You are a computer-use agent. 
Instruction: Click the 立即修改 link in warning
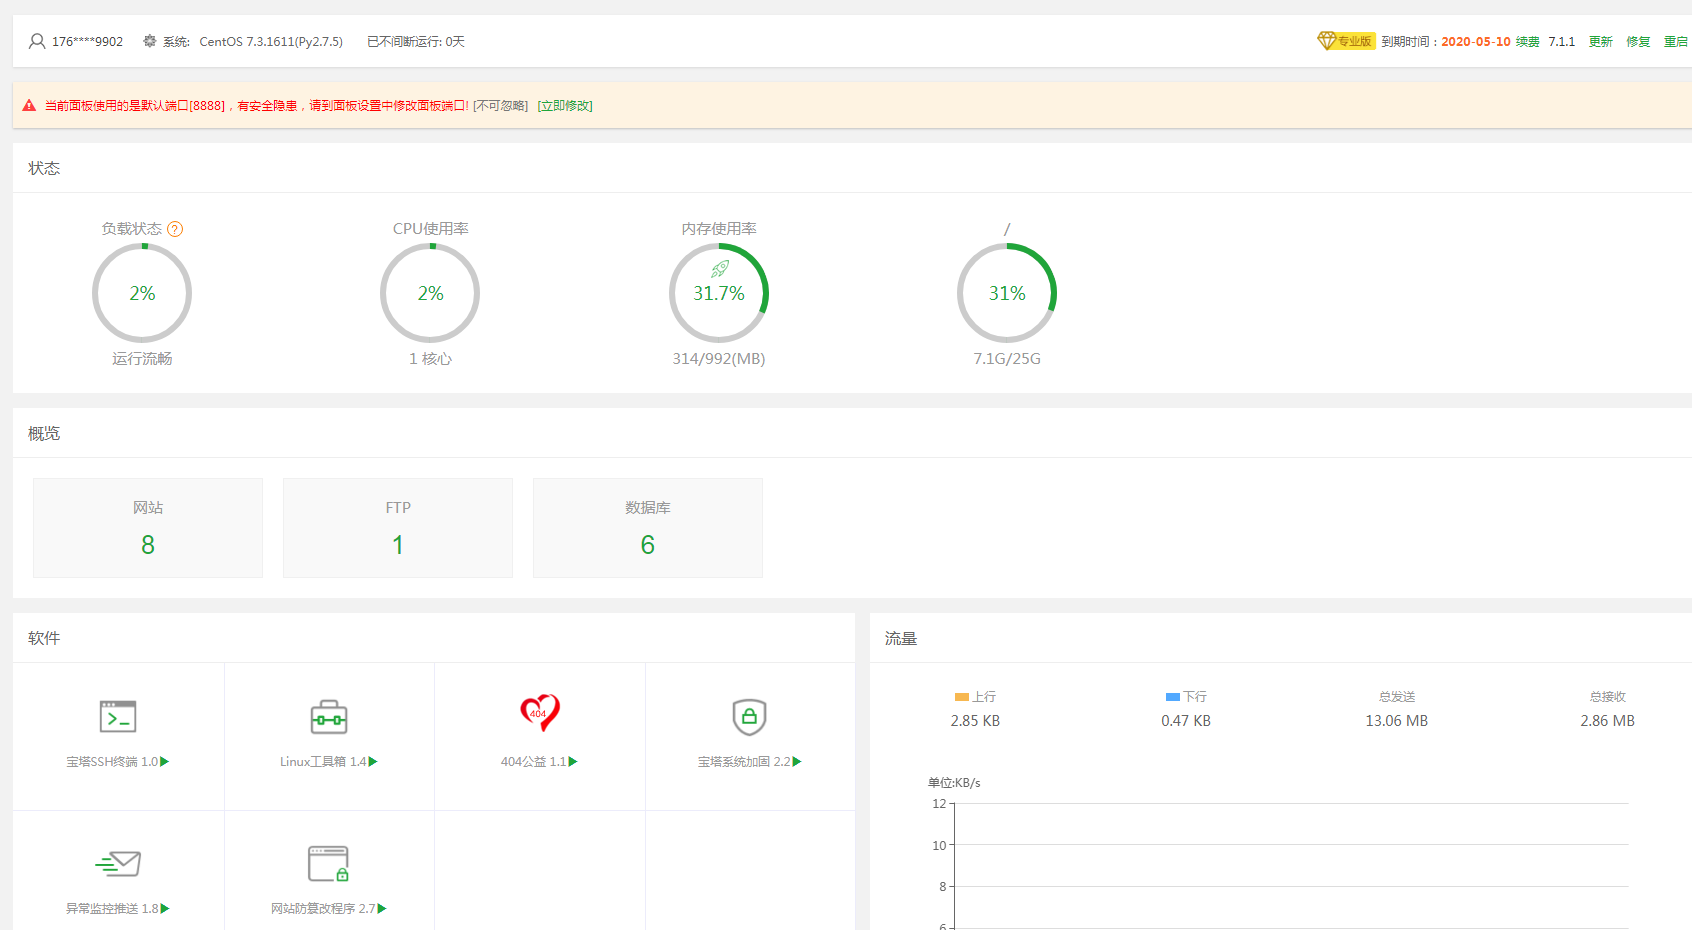(565, 106)
